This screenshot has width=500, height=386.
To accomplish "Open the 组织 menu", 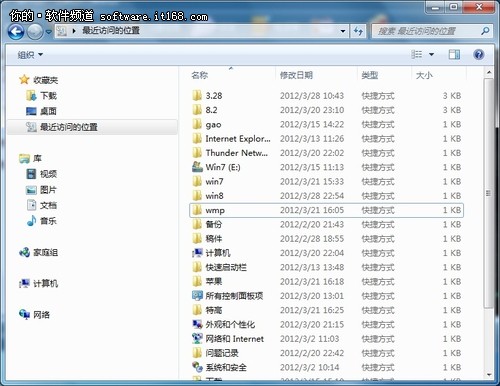I will tap(30, 55).
